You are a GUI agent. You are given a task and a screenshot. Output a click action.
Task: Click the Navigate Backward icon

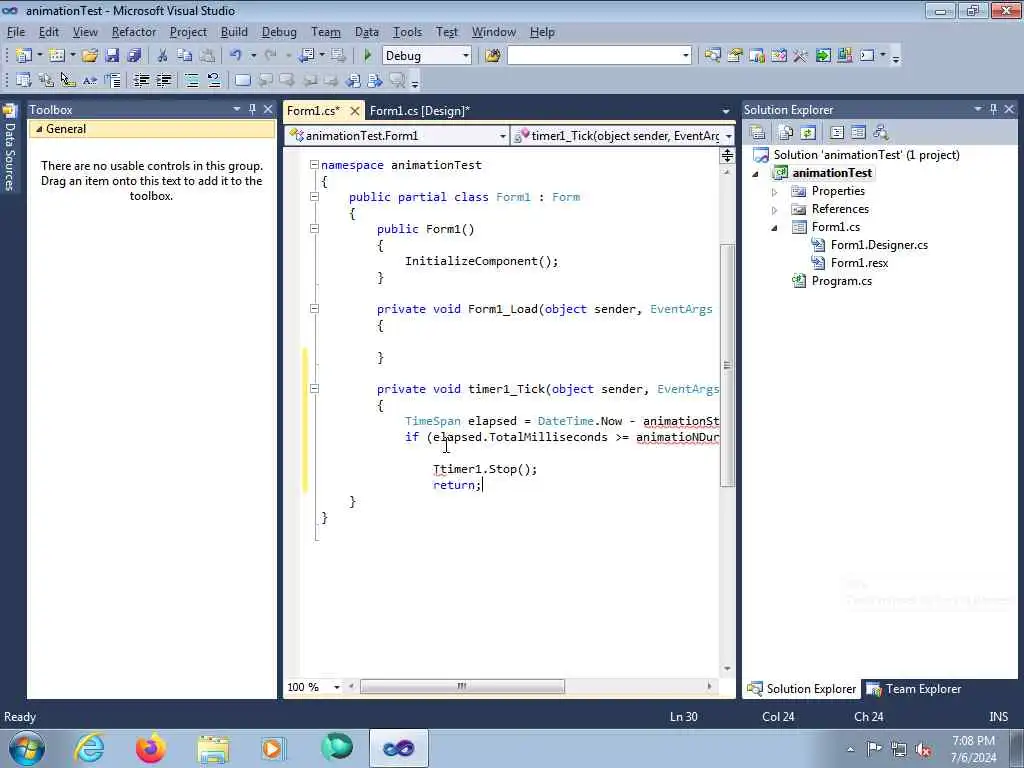coord(306,56)
